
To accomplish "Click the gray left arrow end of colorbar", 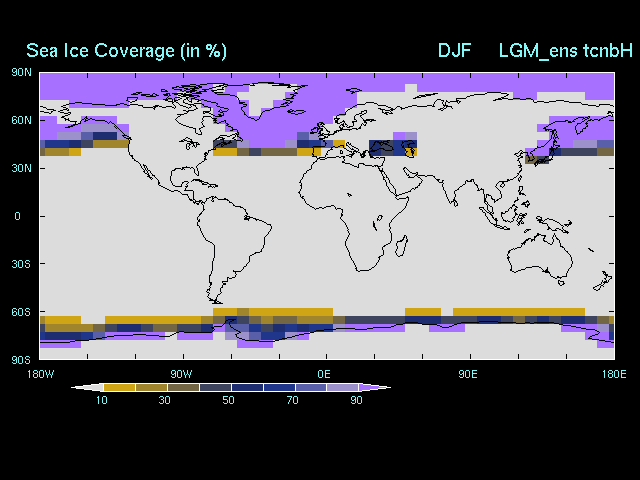I will tap(89, 387).
